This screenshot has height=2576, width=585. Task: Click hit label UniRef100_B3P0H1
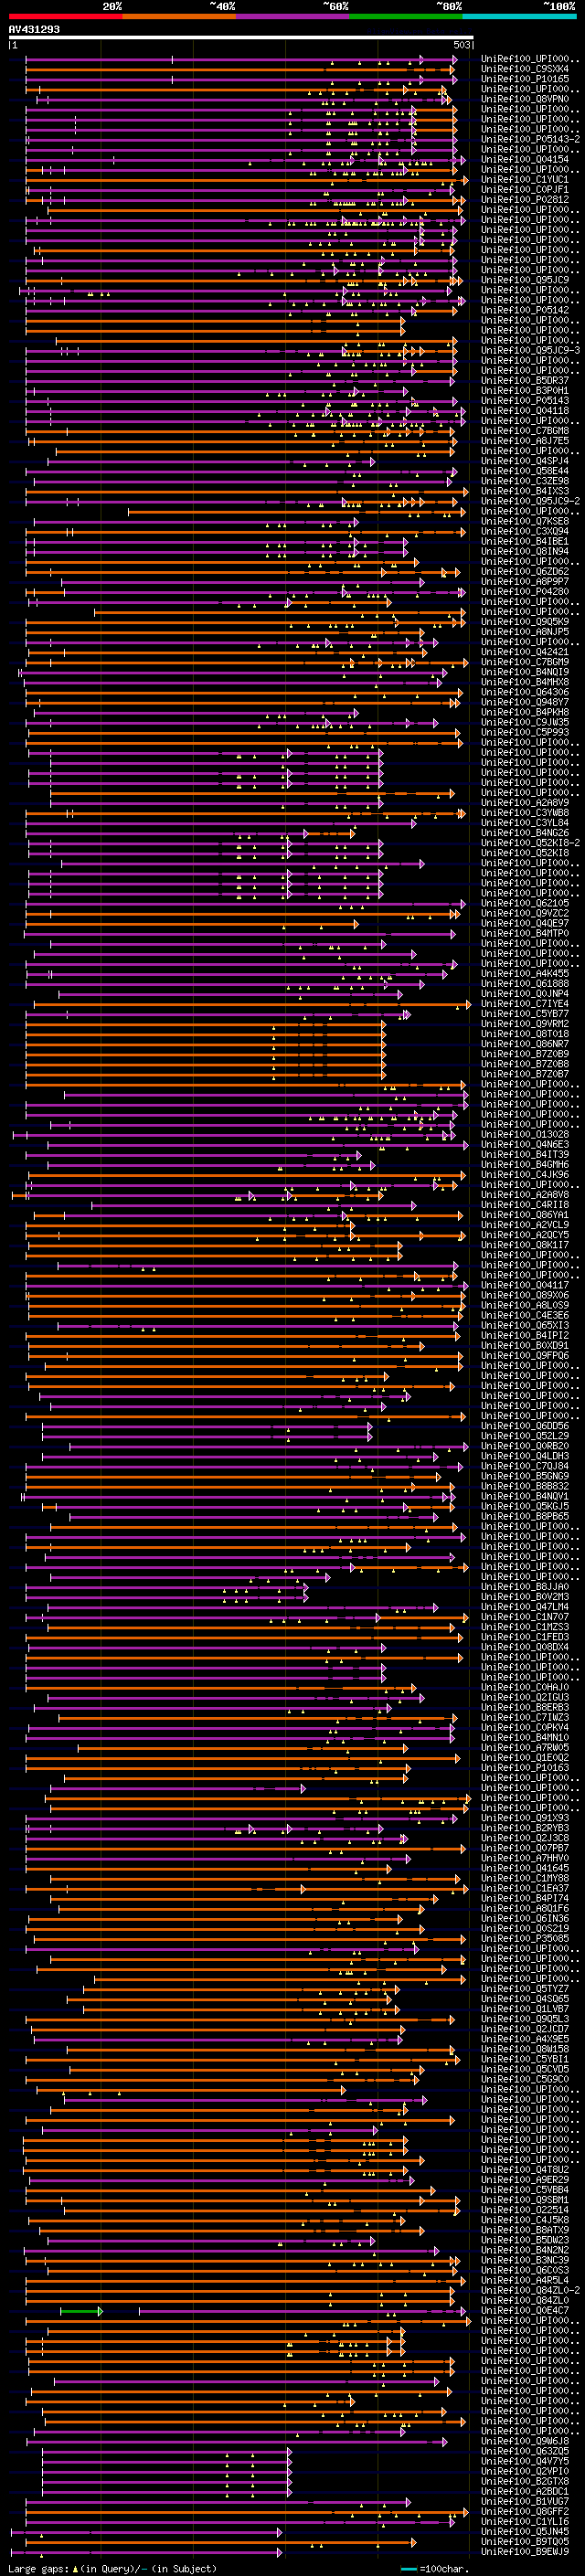525,390
